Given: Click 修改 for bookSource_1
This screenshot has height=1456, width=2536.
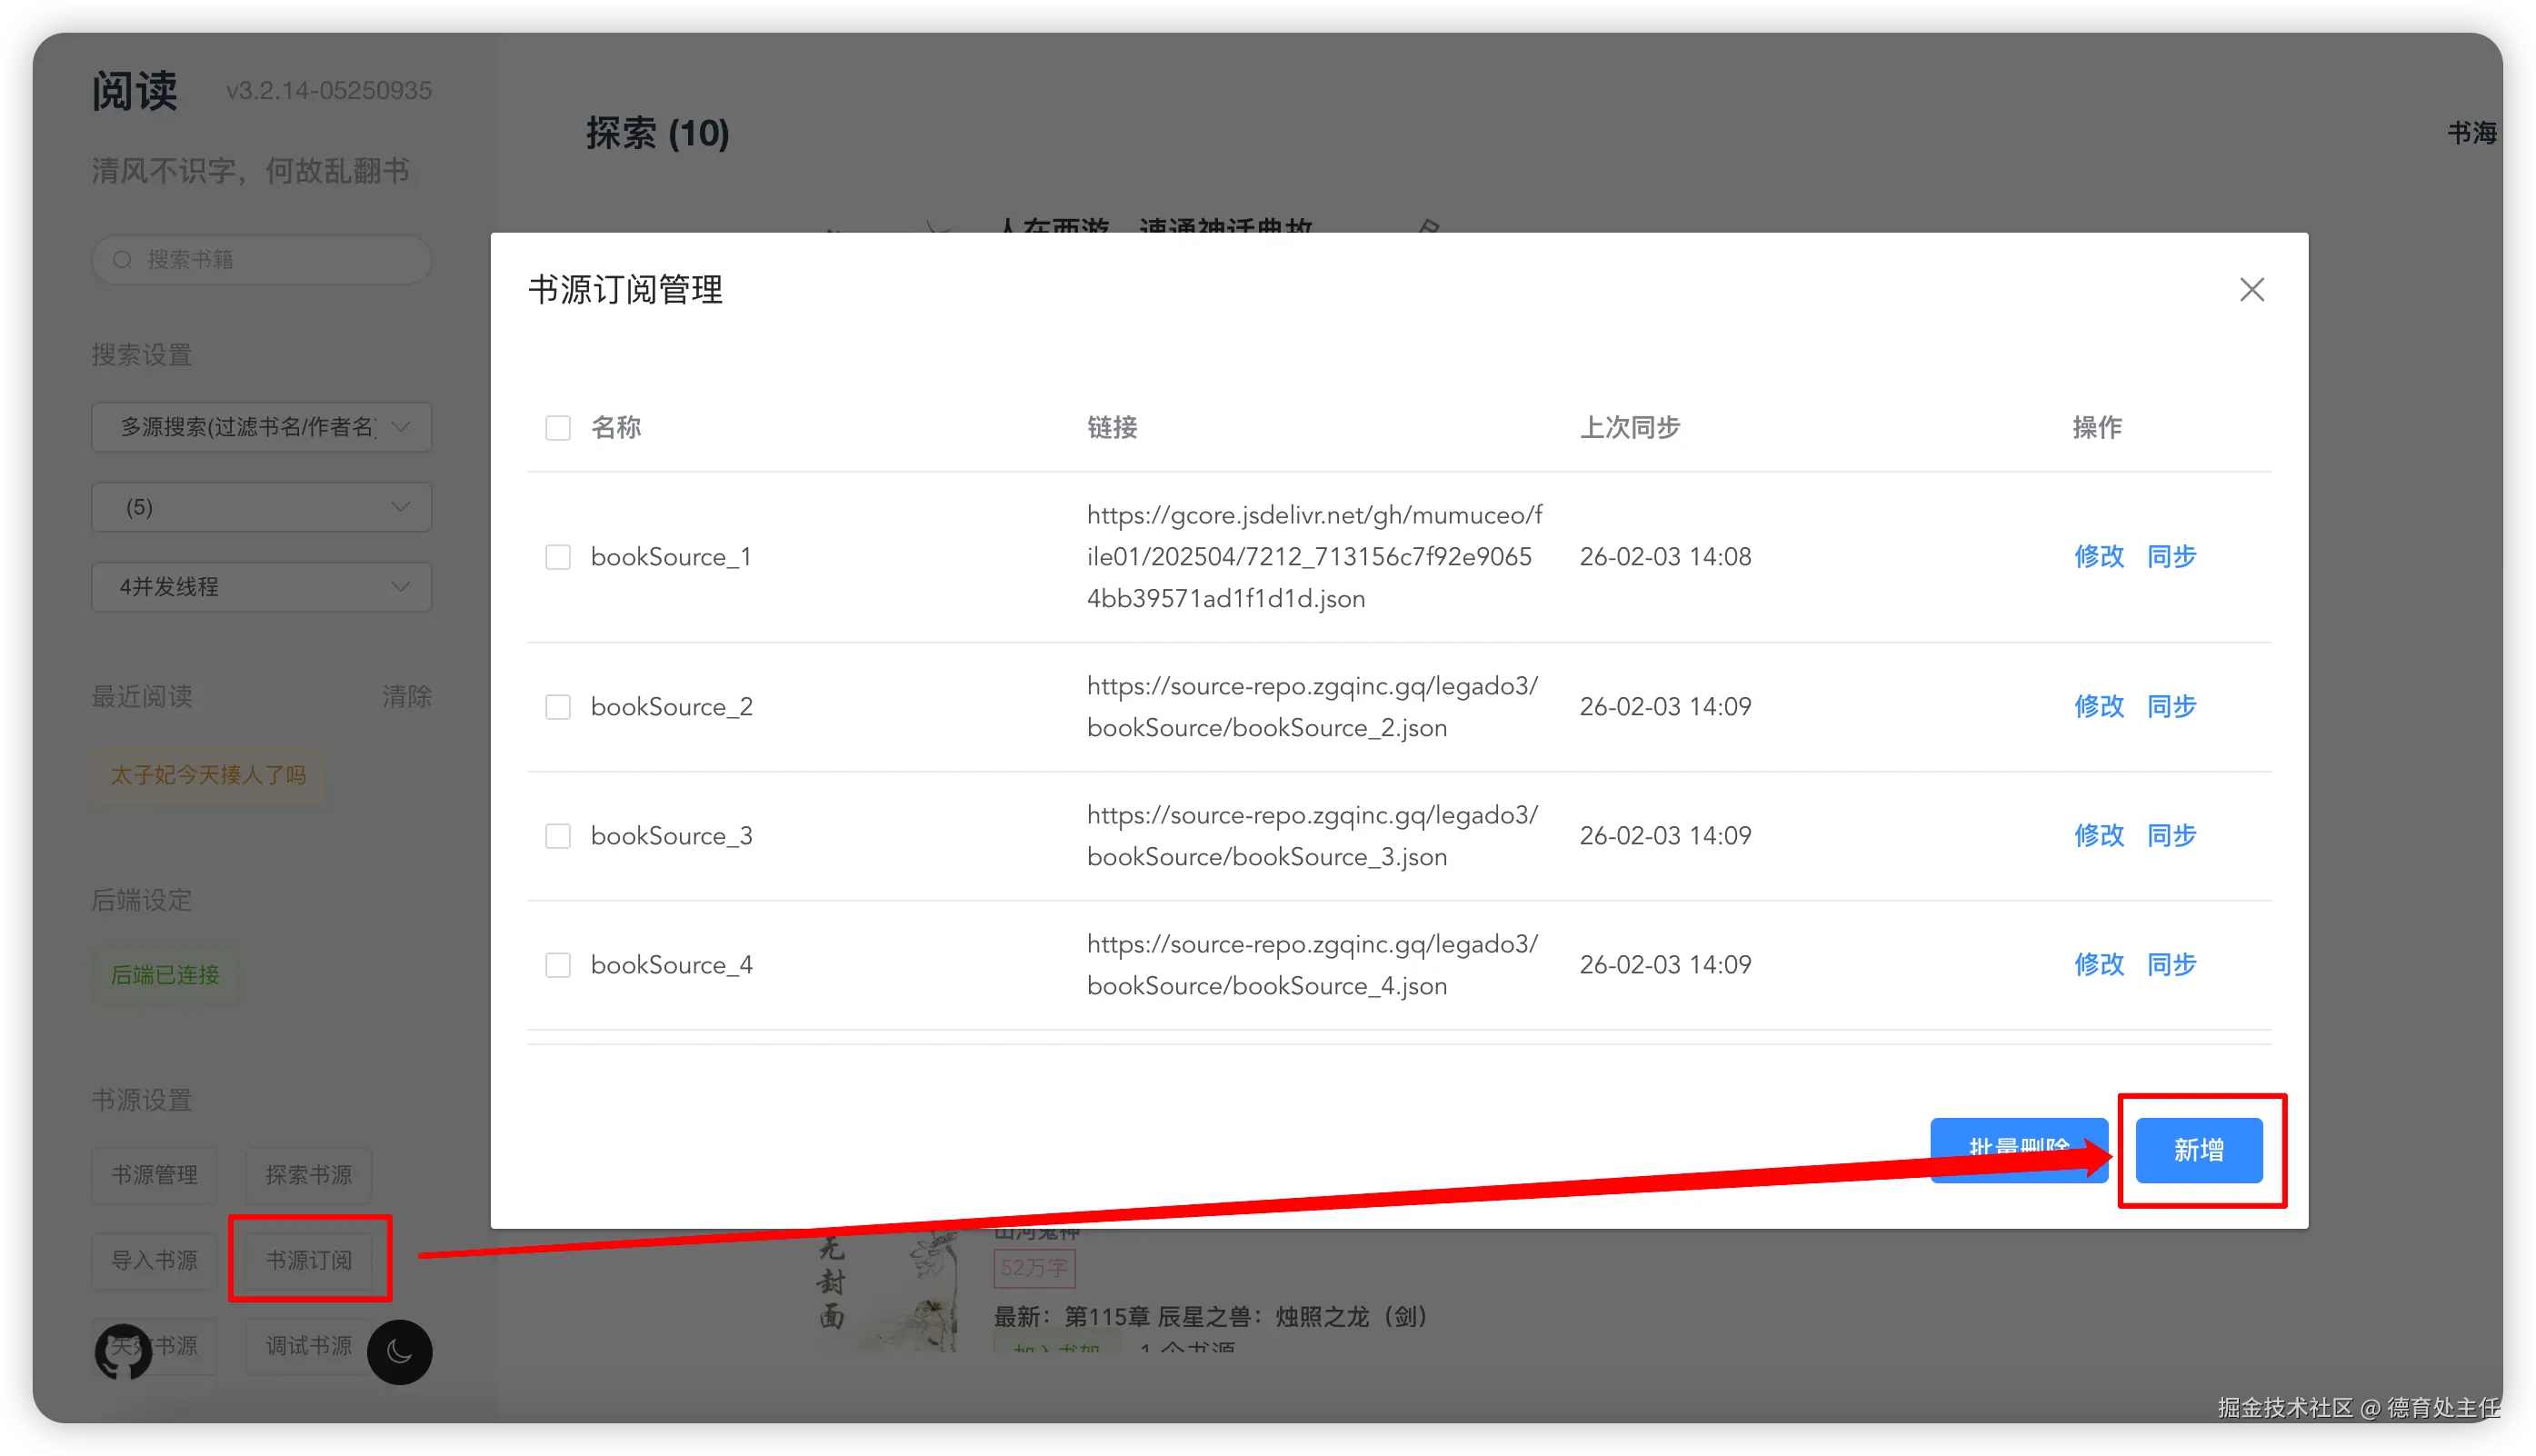Looking at the screenshot, I should (2098, 557).
